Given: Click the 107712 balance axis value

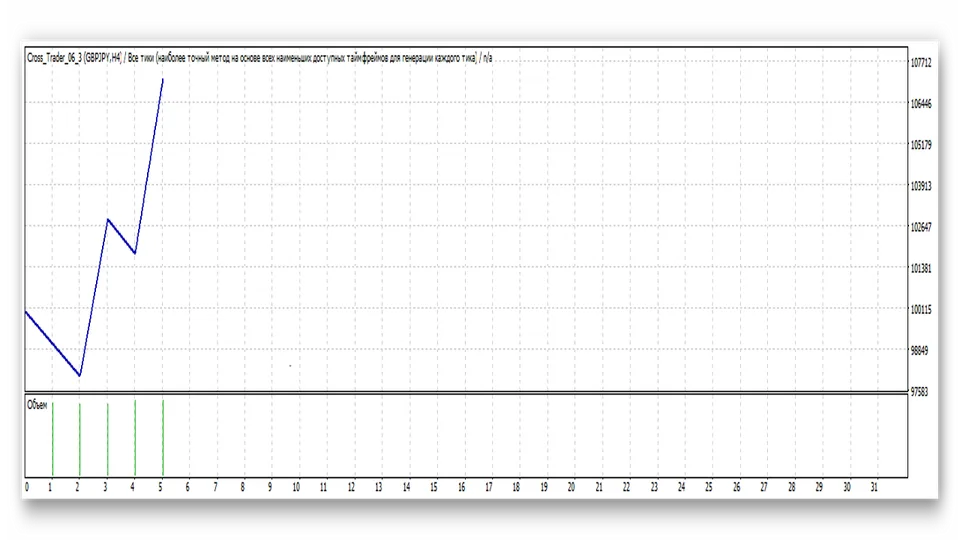Looking at the screenshot, I should tap(921, 63).
